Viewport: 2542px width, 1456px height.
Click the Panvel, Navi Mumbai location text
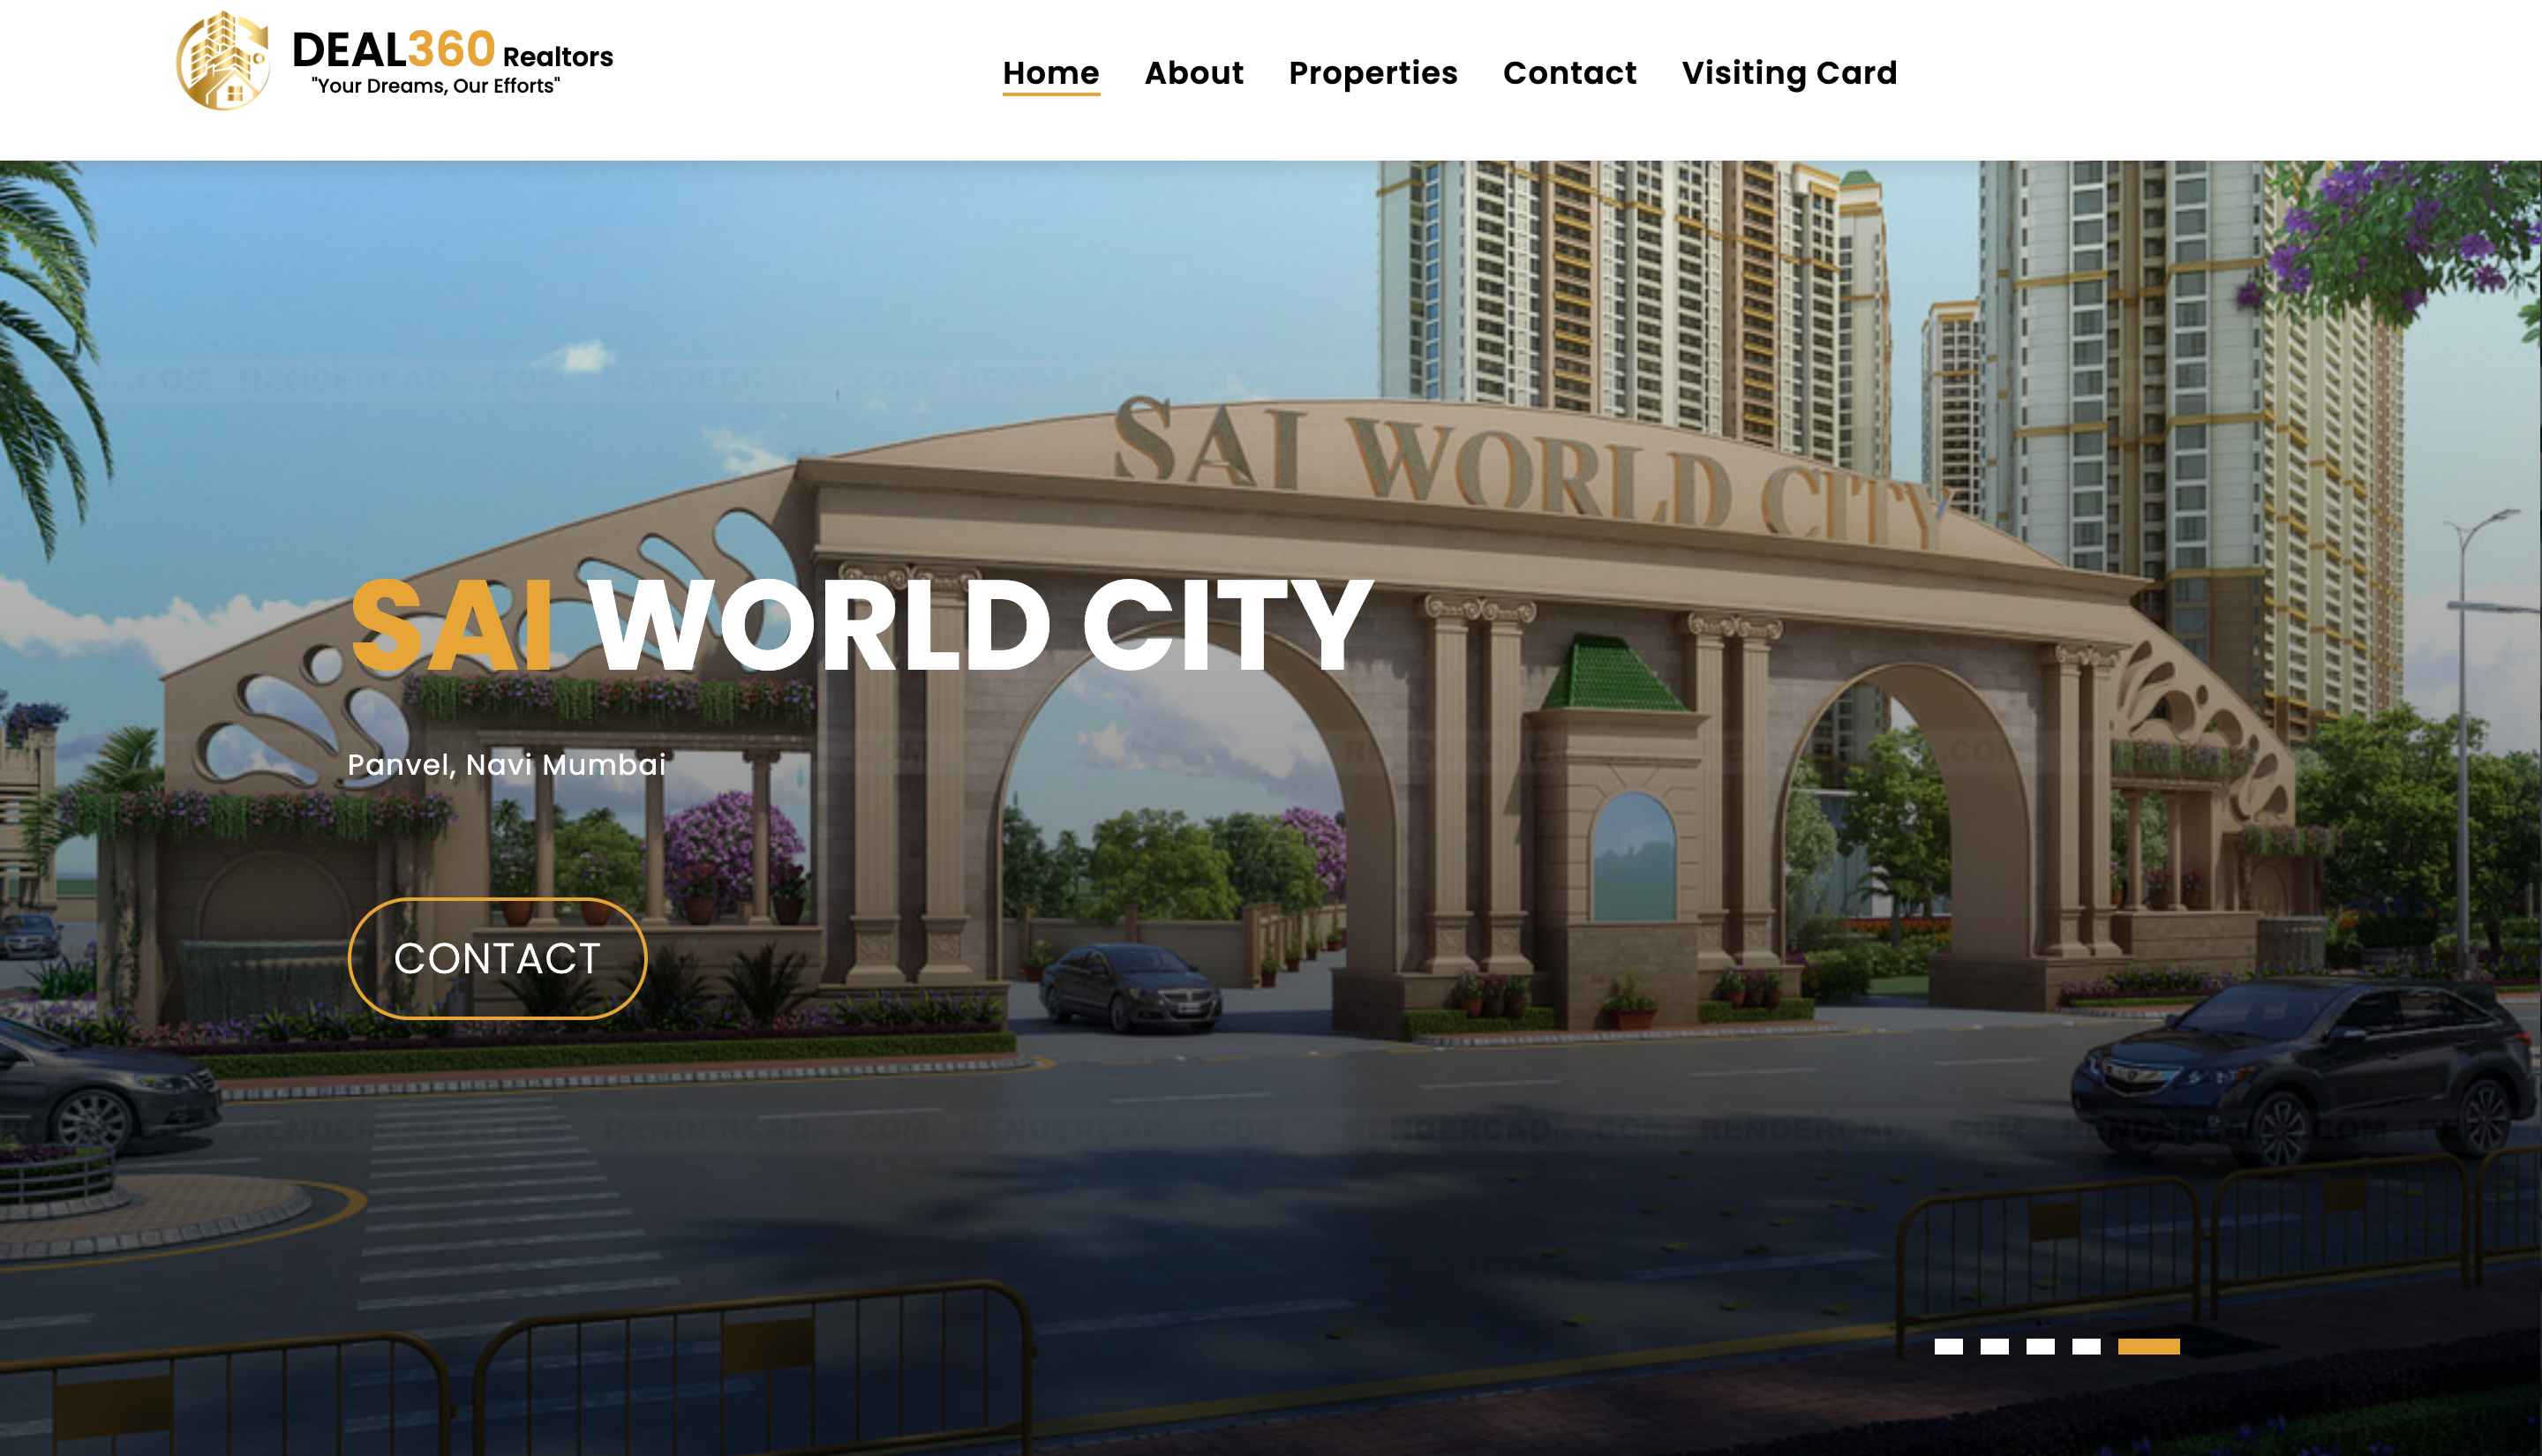click(506, 765)
